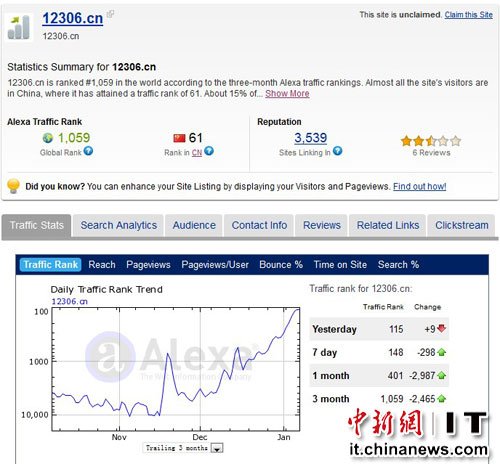Click the 1 month traffic rank value 401
Screen dimensions: 500x464
(x=395, y=376)
